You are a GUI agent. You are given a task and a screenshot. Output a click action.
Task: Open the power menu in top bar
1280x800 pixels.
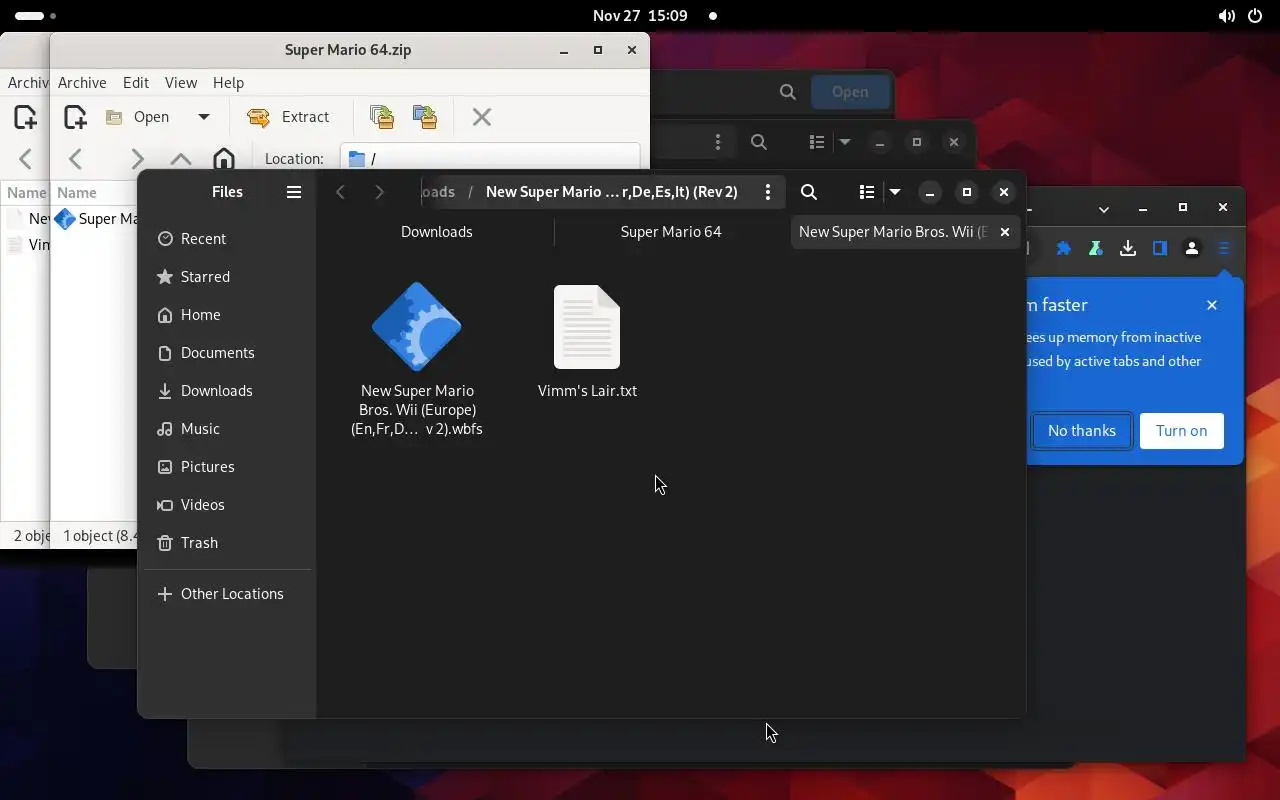[x=1255, y=16]
